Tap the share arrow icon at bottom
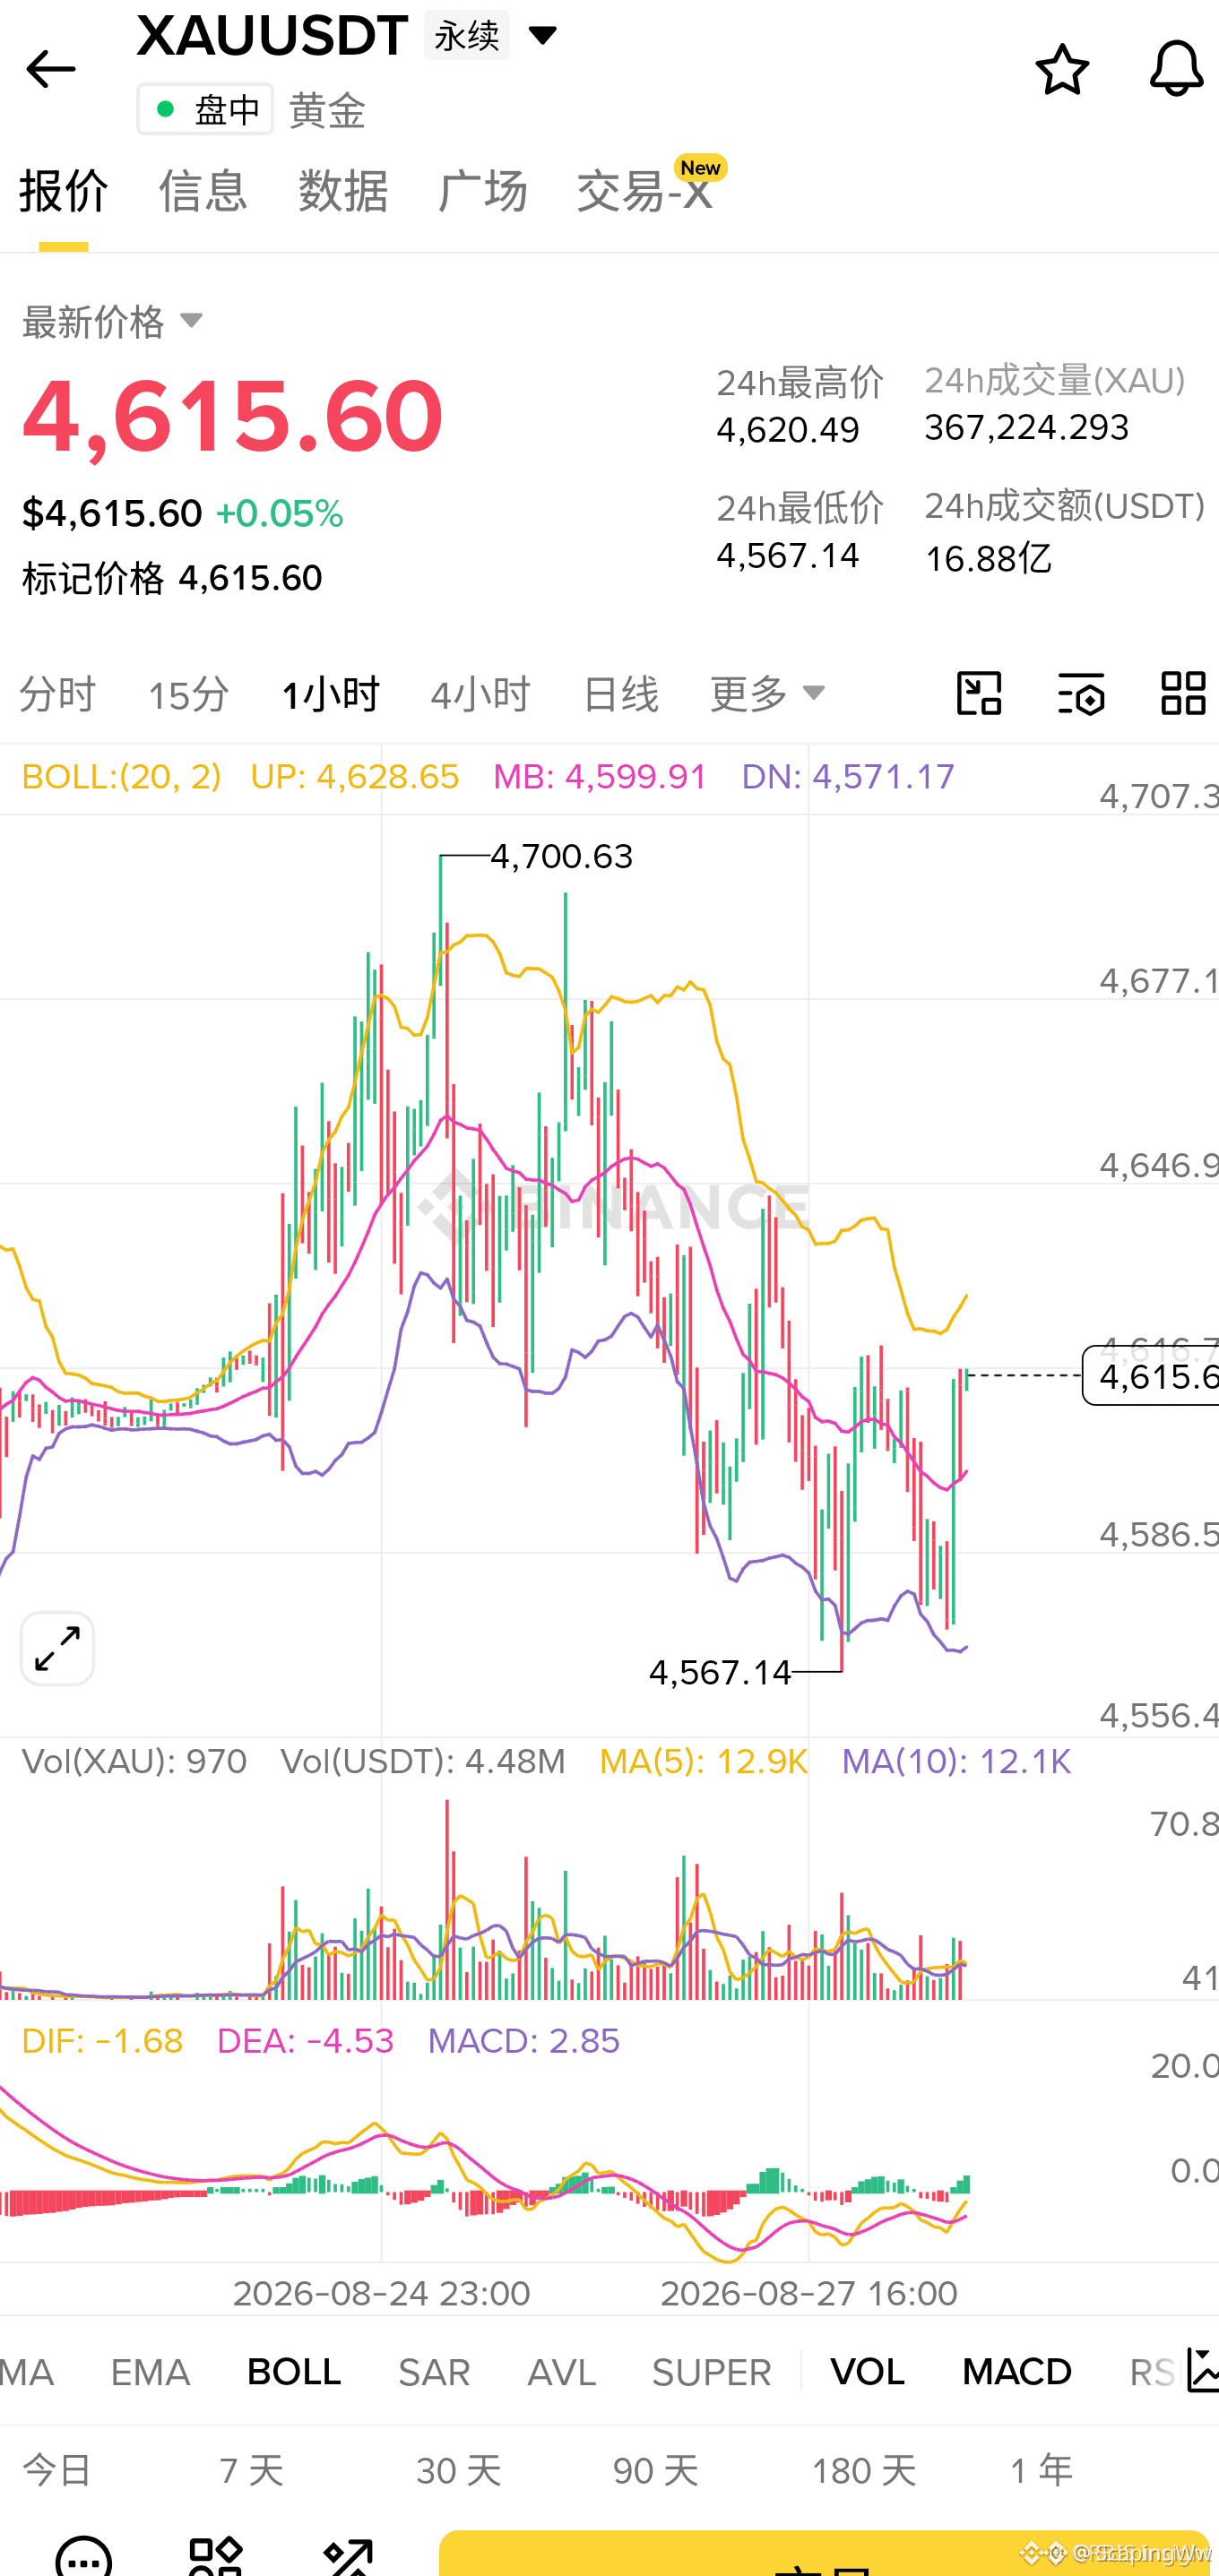 348,2556
